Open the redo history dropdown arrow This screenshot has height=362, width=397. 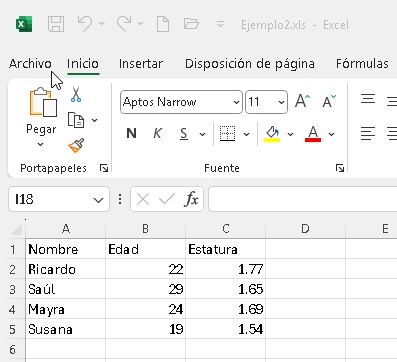[x=141, y=23]
